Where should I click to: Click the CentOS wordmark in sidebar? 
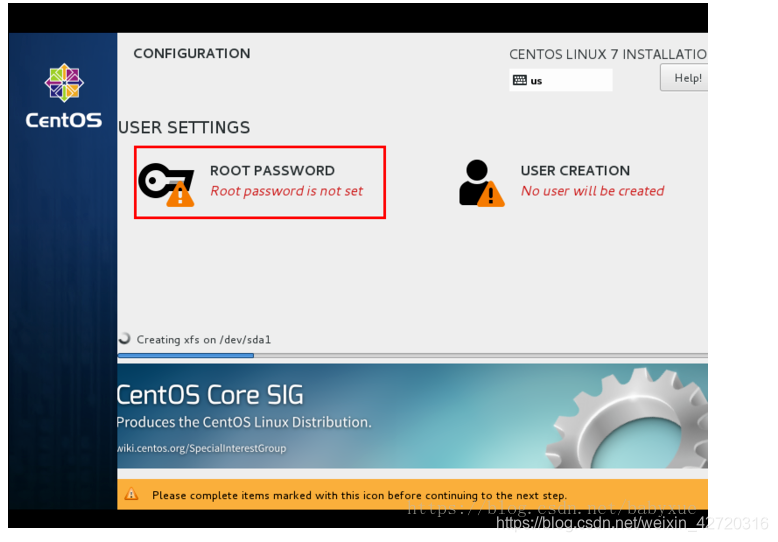point(64,120)
